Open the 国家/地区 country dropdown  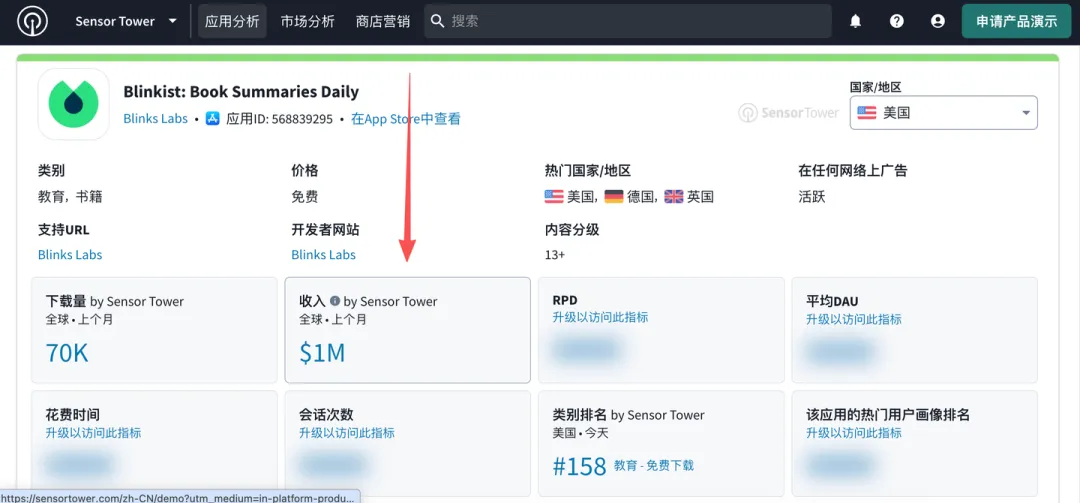point(944,112)
